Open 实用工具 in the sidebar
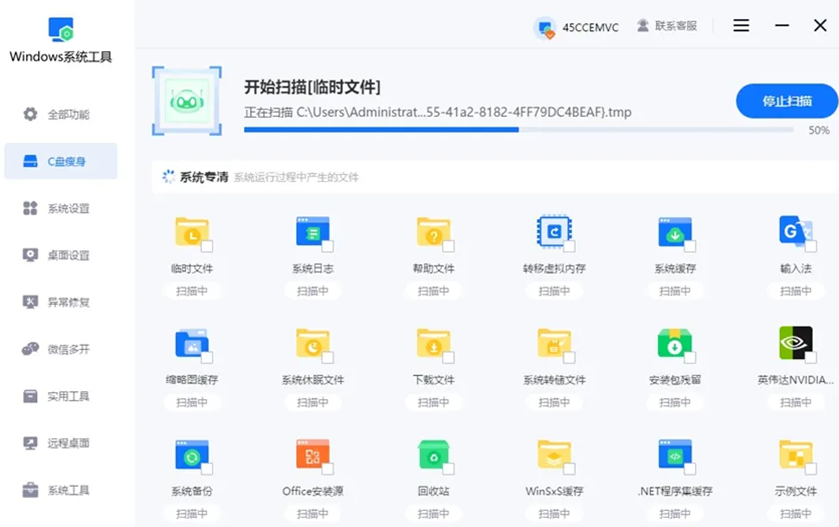 (x=60, y=396)
